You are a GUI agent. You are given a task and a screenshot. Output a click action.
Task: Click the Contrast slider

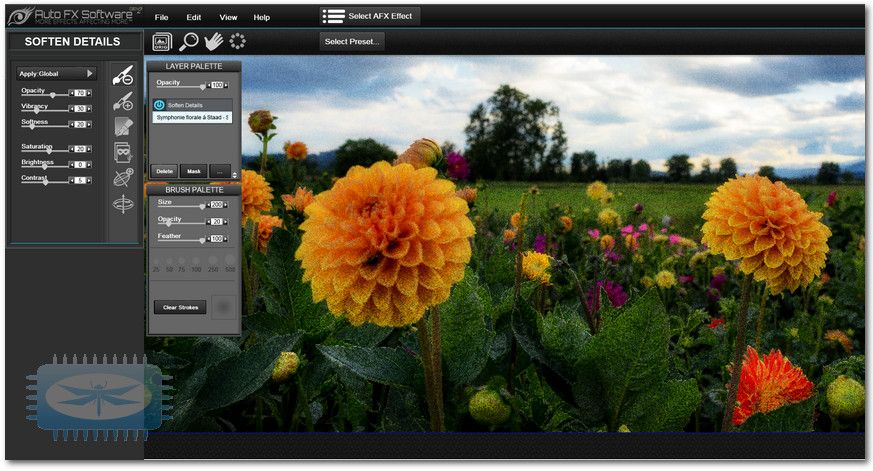point(45,182)
